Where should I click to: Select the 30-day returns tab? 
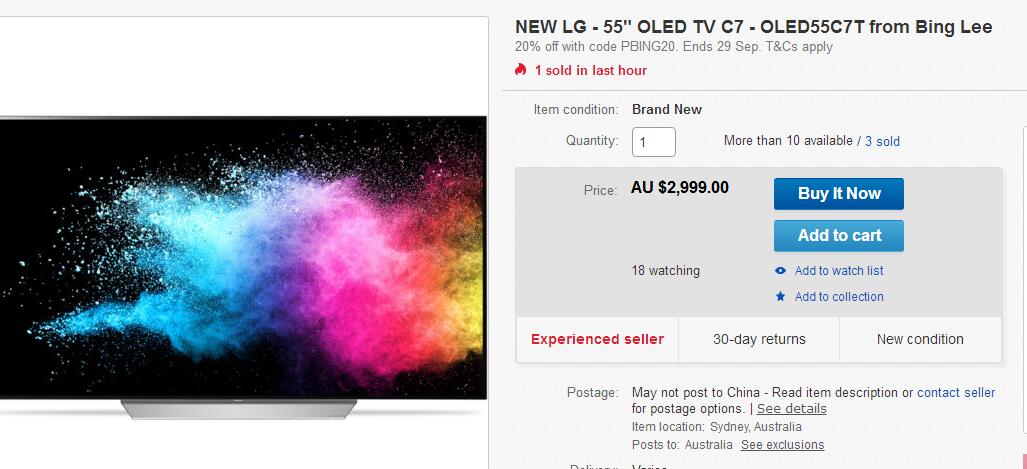click(x=759, y=339)
